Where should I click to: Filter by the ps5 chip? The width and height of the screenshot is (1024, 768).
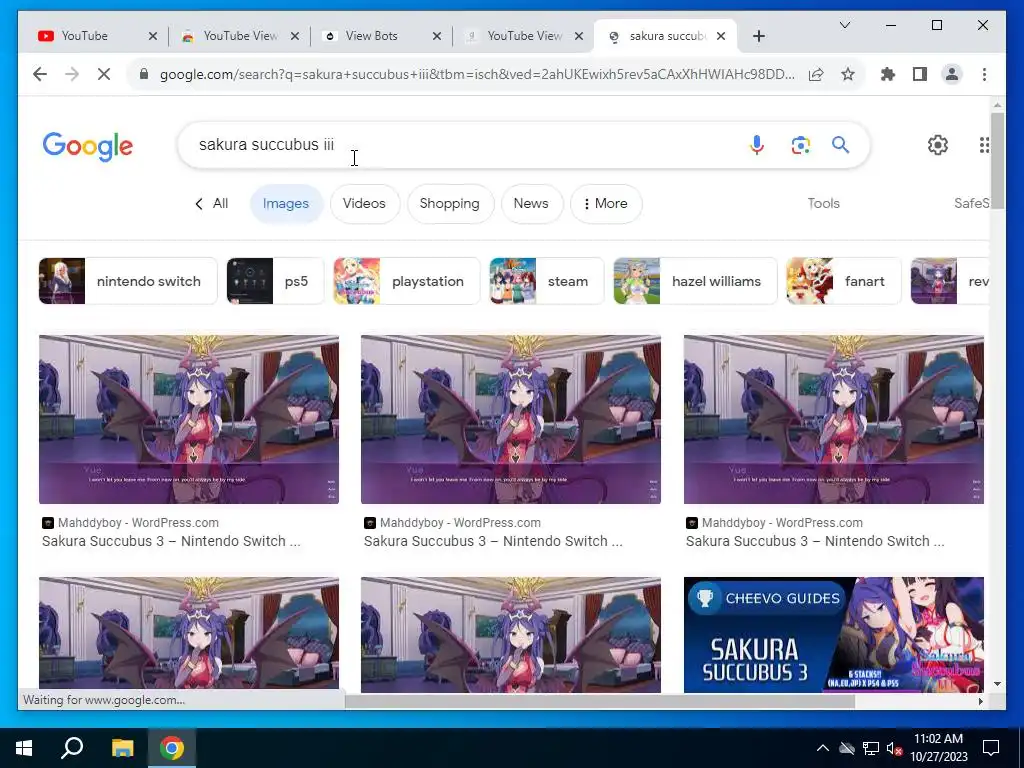coord(275,281)
